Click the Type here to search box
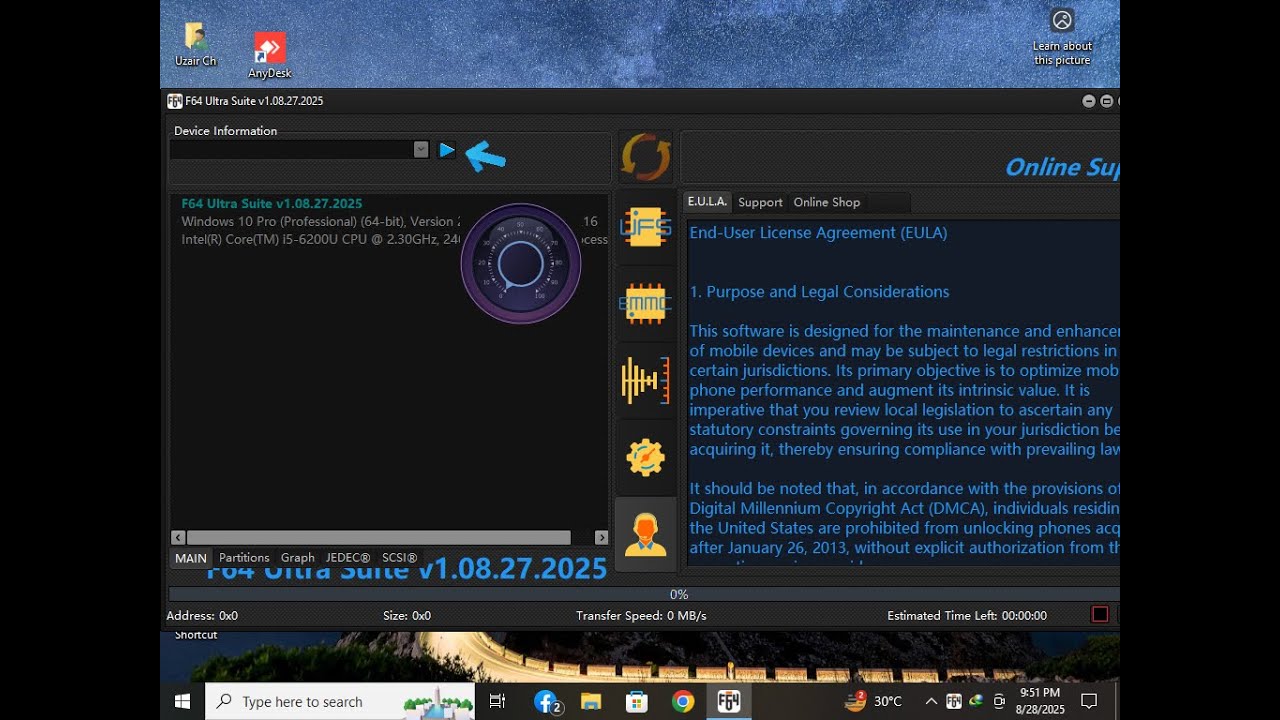 pos(340,702)
